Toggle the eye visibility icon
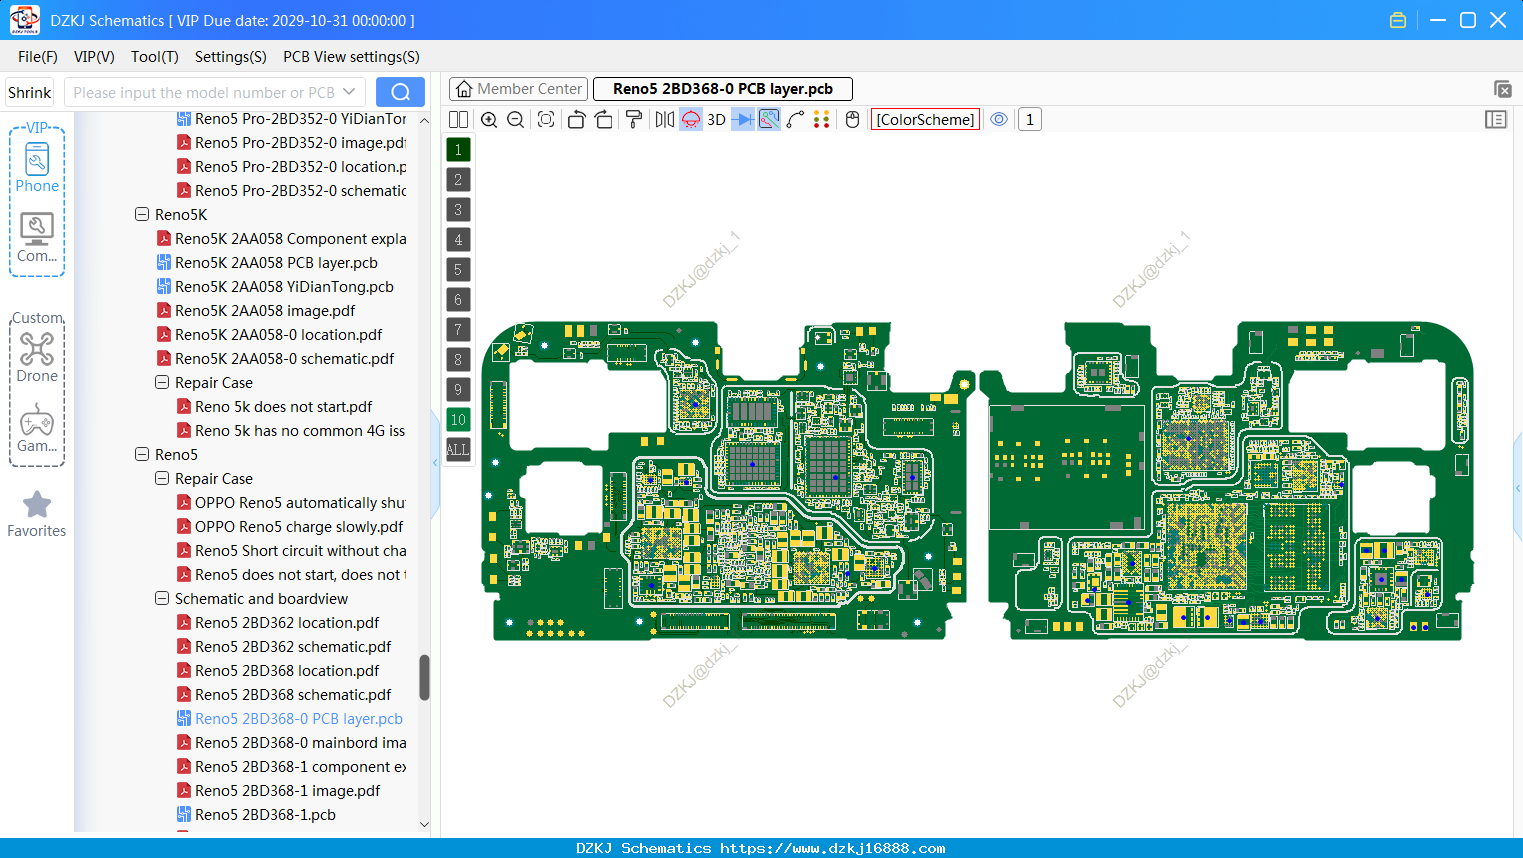The height and width of the screenshot is (858, 1523). click(999, 120)
